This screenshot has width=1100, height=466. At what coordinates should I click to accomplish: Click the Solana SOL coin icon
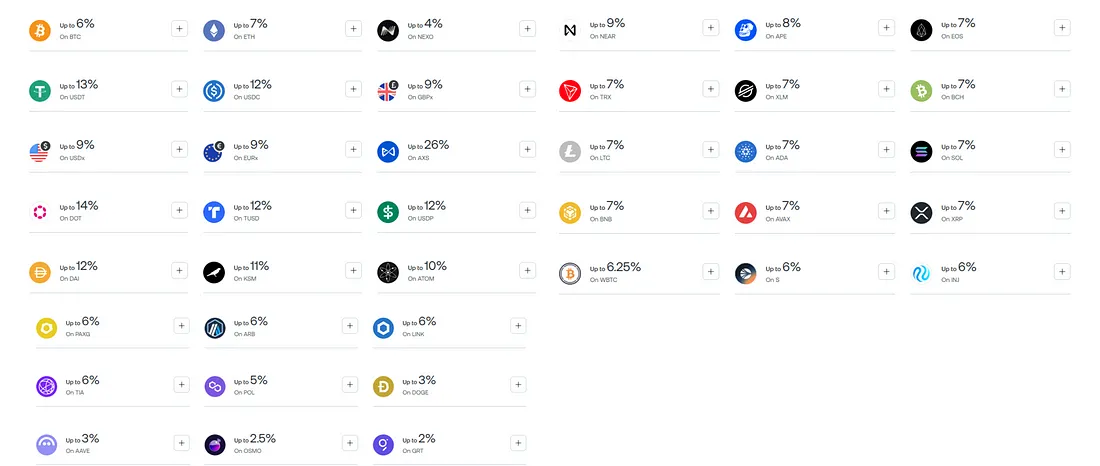(x=921, y=152)
